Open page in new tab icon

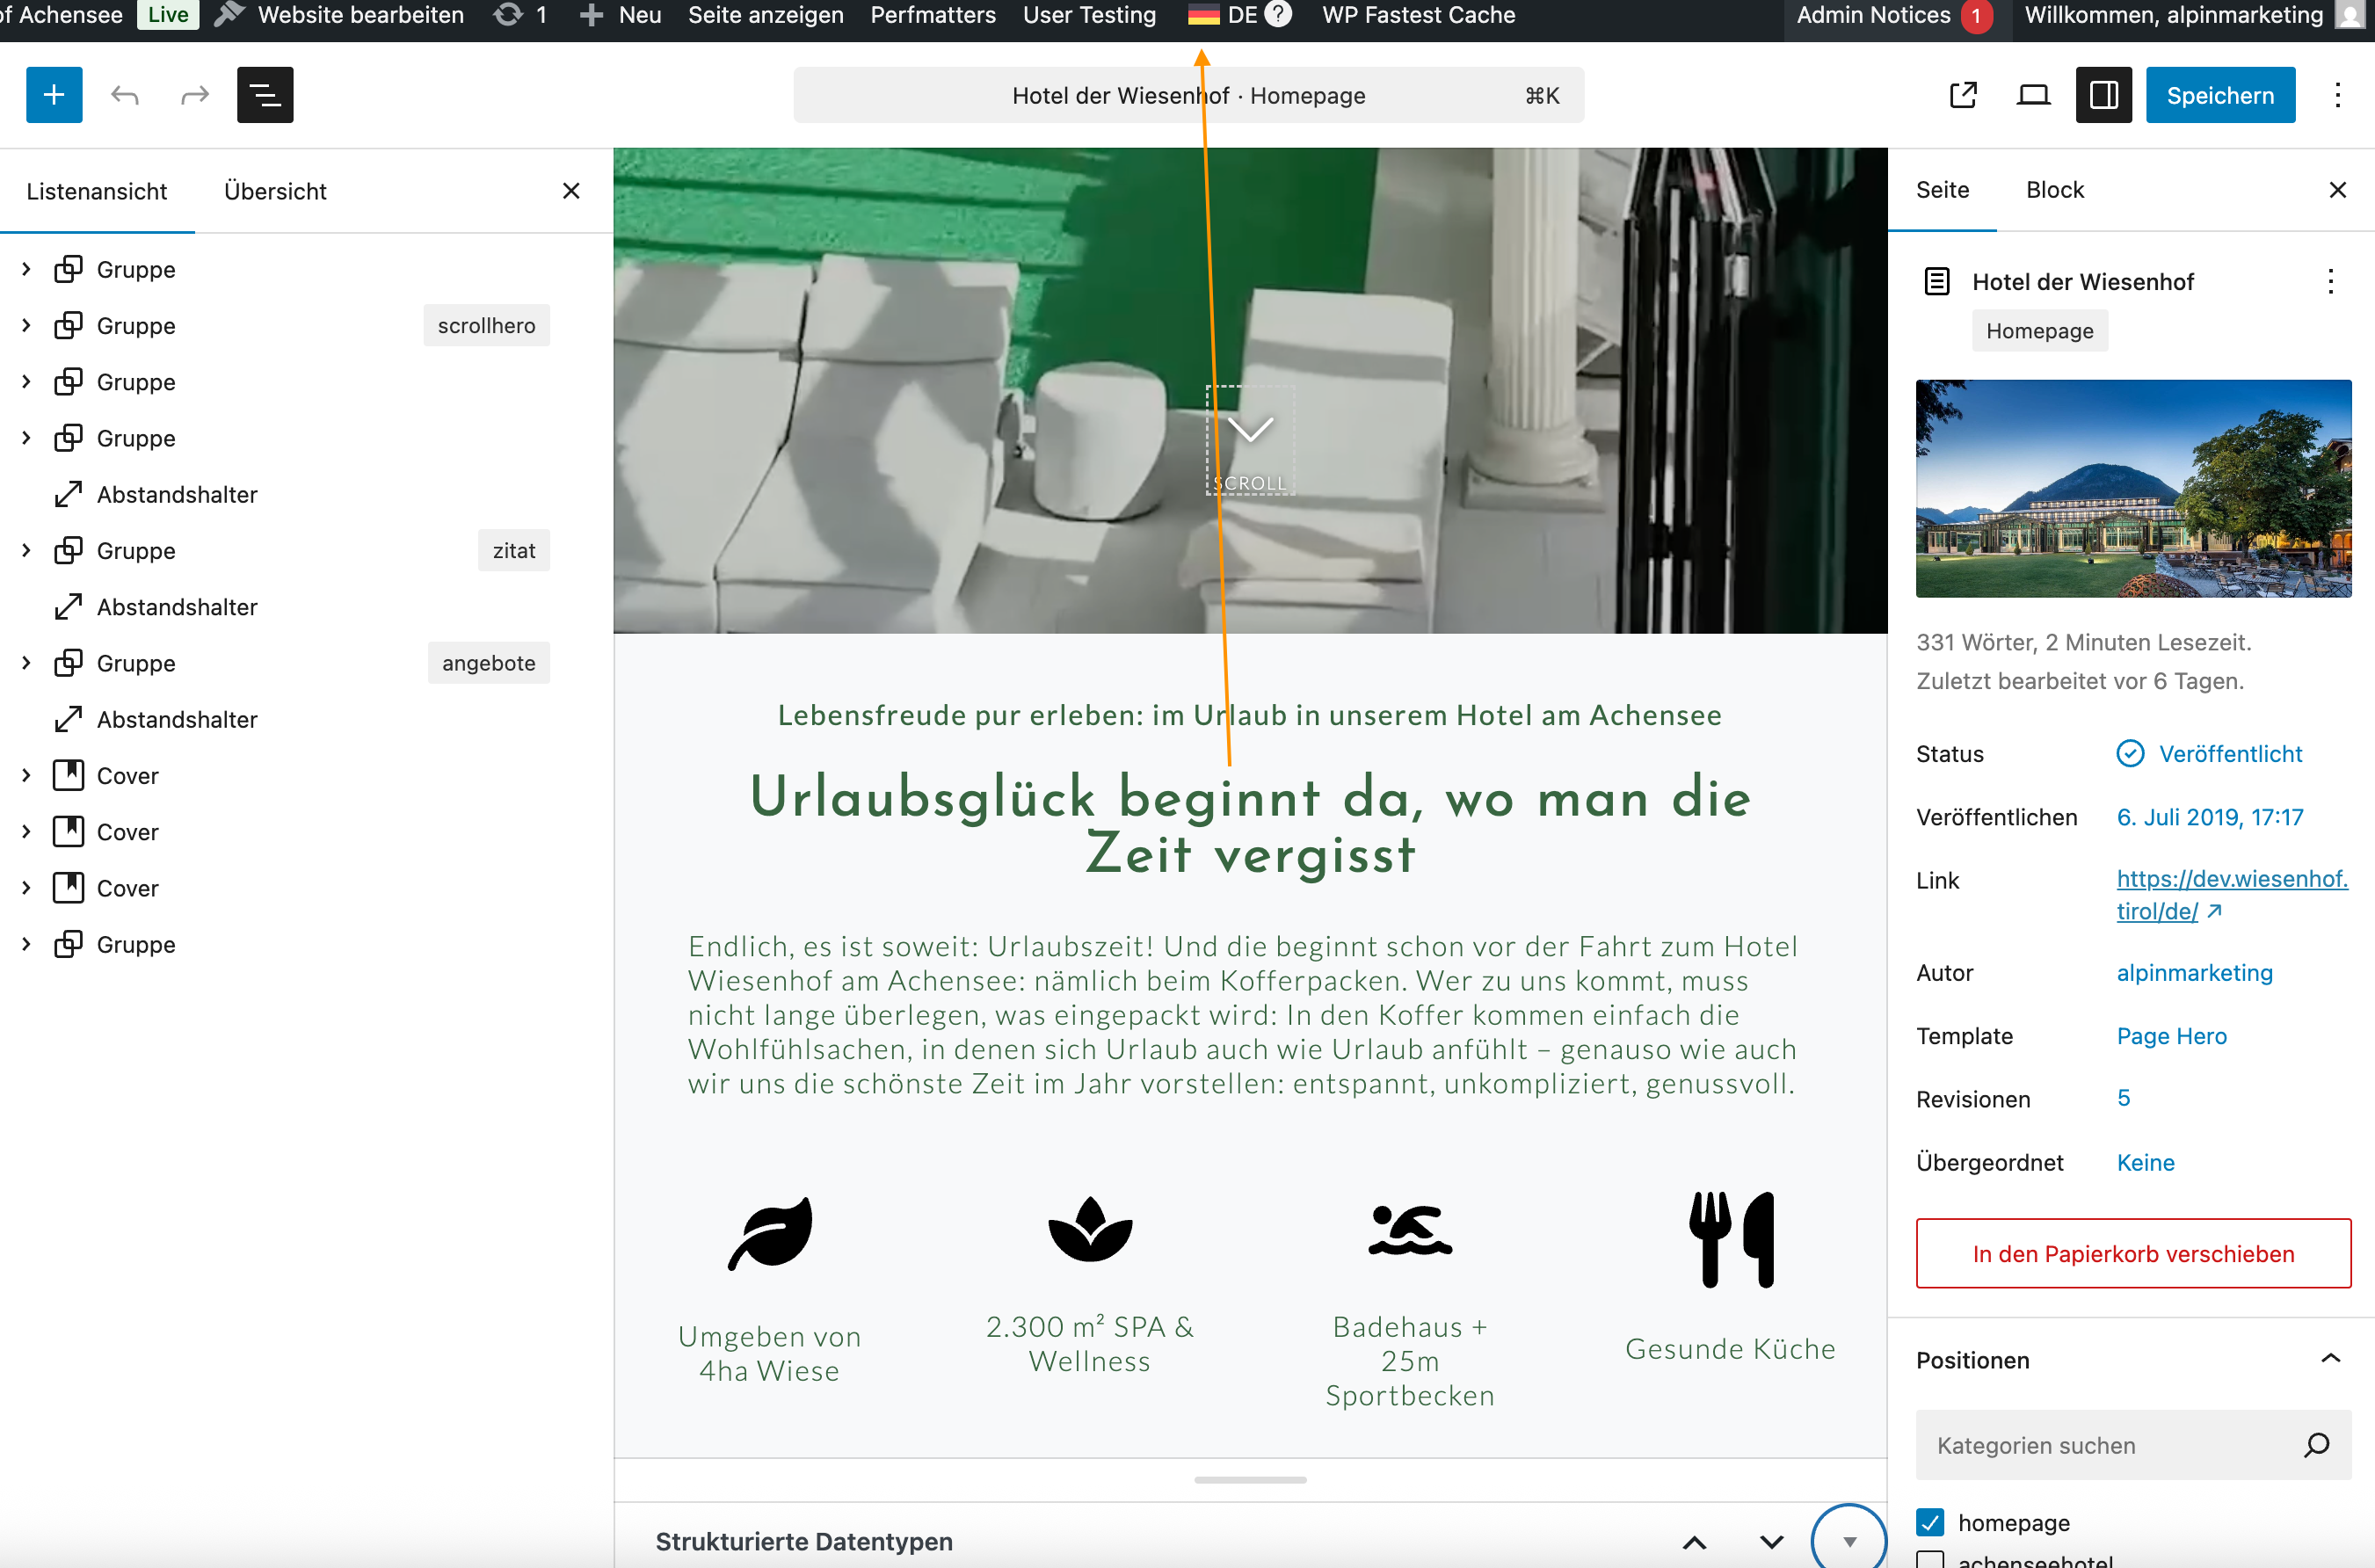1963,95
